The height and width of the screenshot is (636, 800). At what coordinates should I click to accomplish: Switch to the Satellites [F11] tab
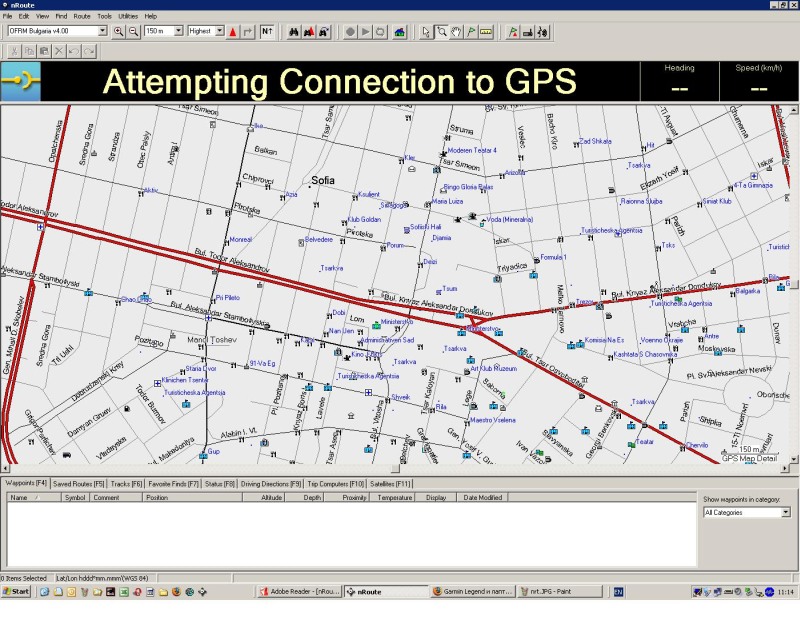[390, 484]
